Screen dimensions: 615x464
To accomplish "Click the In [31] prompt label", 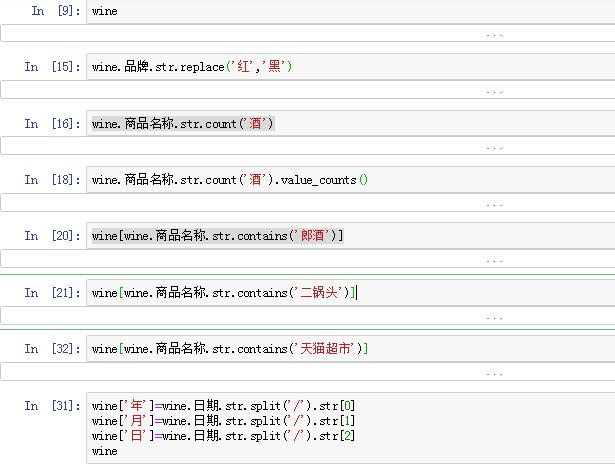I will pos(50,406).
